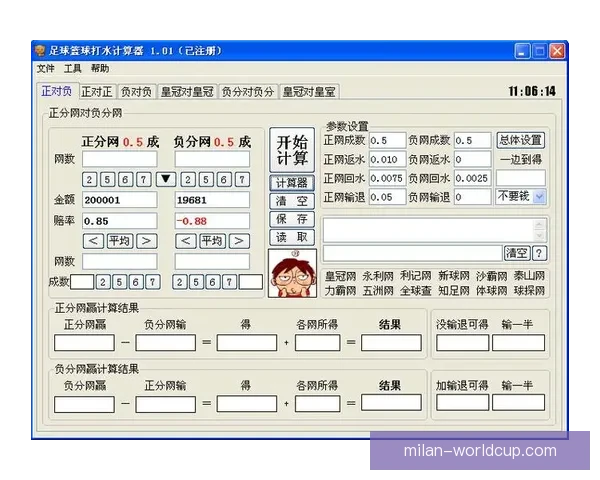The image size is (600, 480).
Task: Click the 平均 button under 正分网 赔率
Action: click(120, 241)
